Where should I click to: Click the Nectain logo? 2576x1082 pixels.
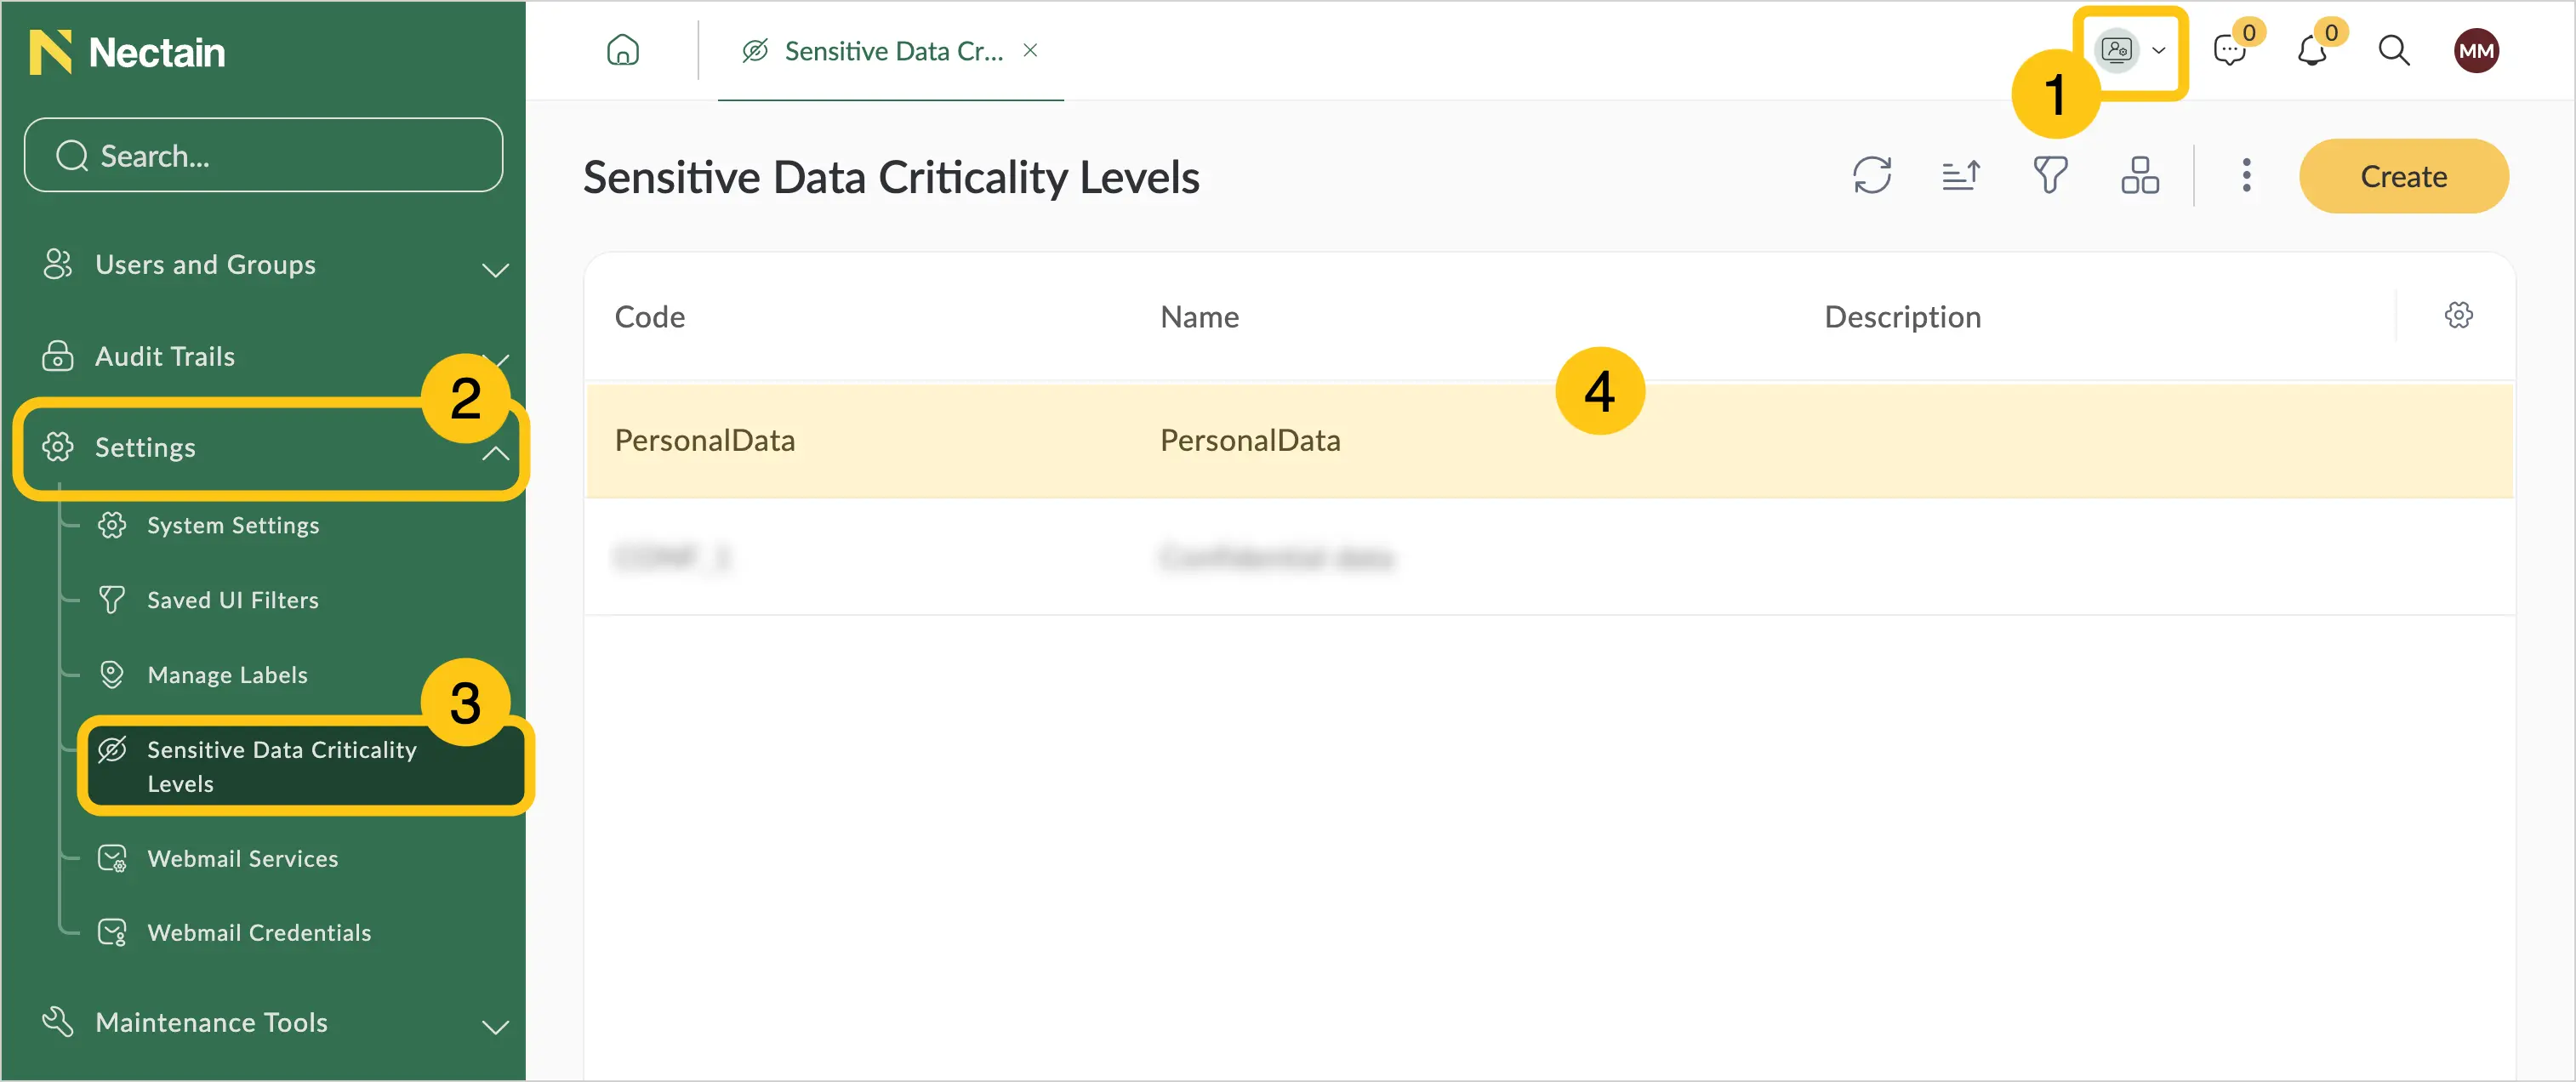coord(127,52)
